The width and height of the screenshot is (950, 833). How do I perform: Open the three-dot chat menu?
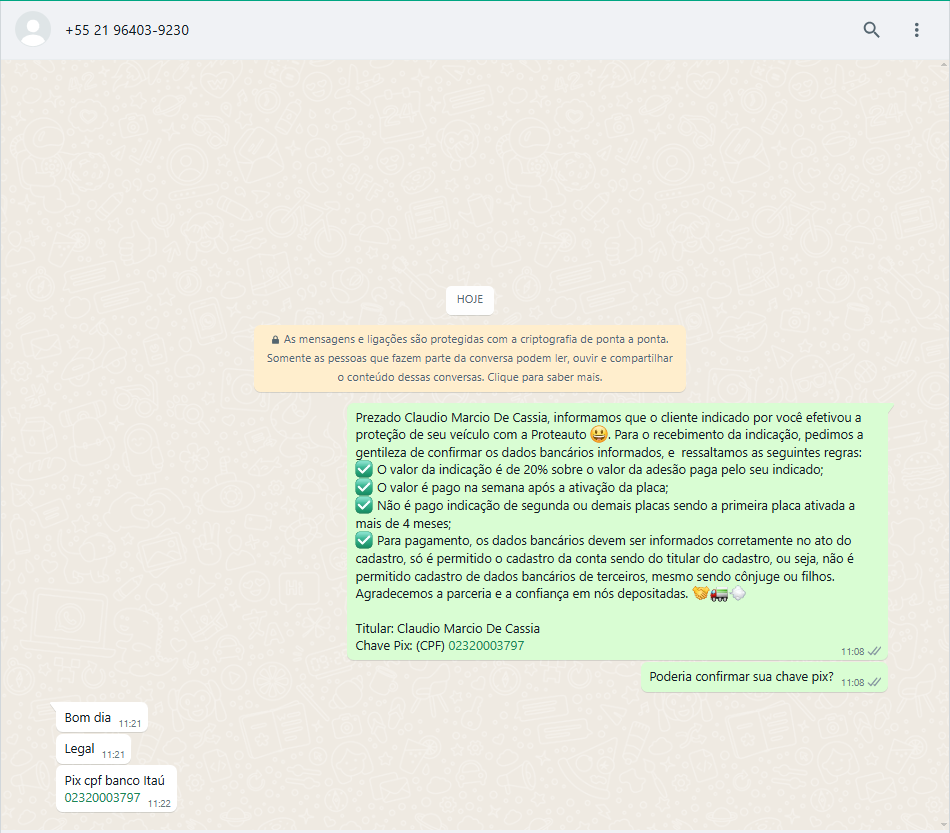point(916,30)
